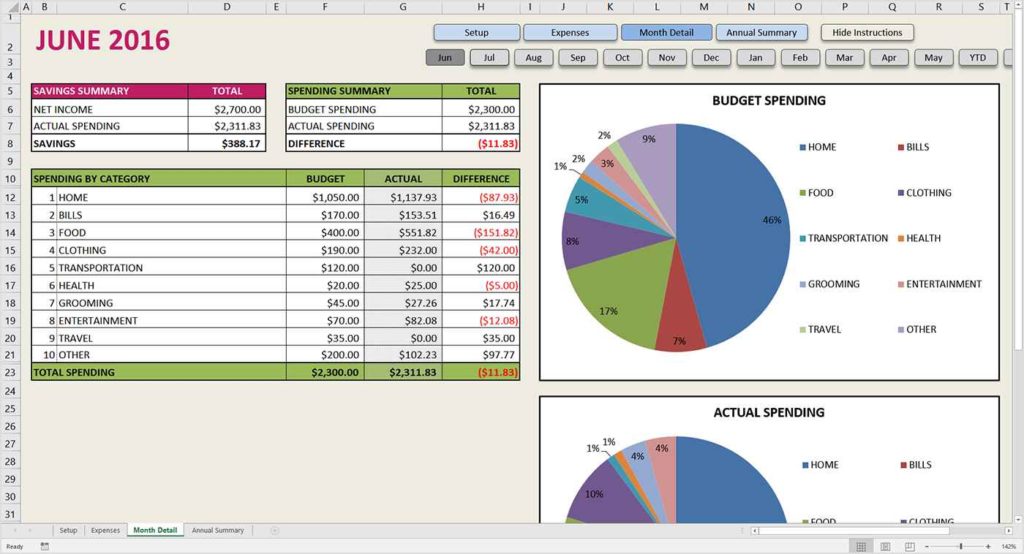
Task: Select the HOME legend swatch in Budget Spending chart
Action: tap(803, 148)
